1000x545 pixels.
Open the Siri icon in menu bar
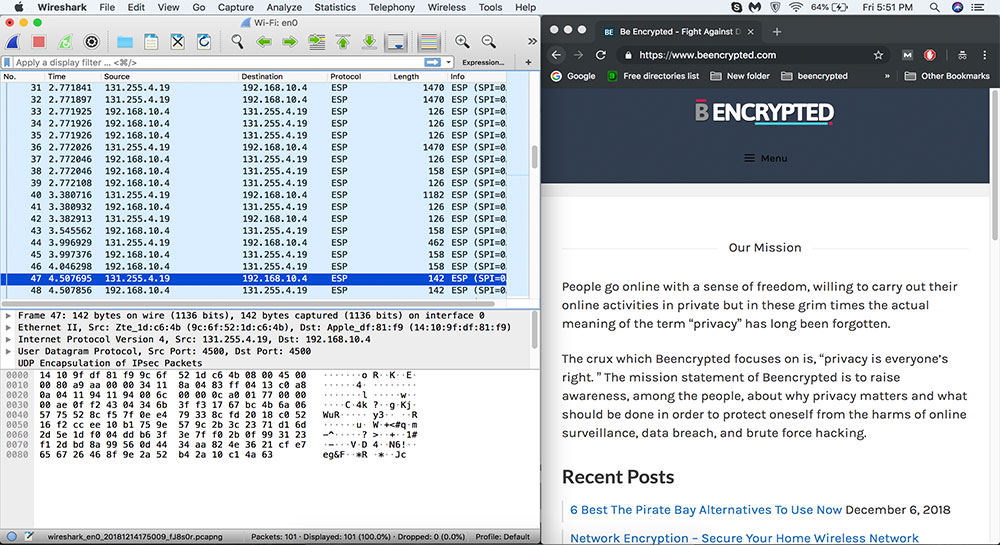pos(957,8)
